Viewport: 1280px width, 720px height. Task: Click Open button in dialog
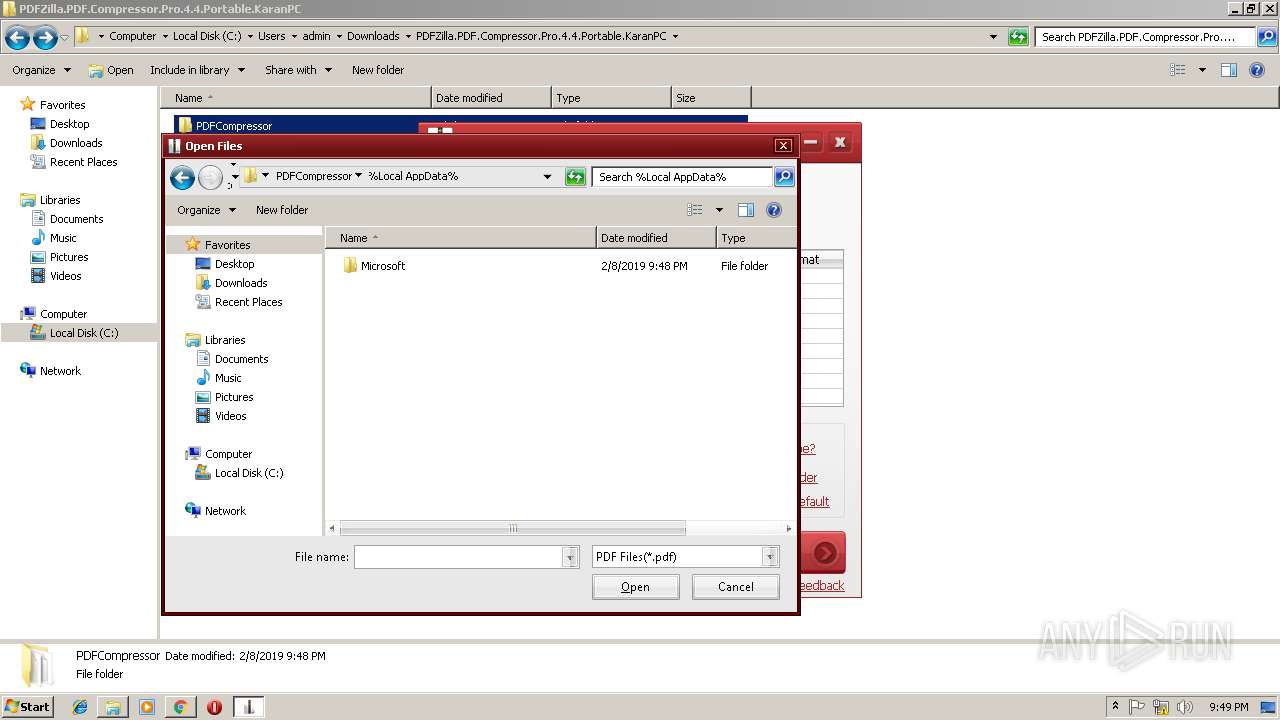coord(635,587)
